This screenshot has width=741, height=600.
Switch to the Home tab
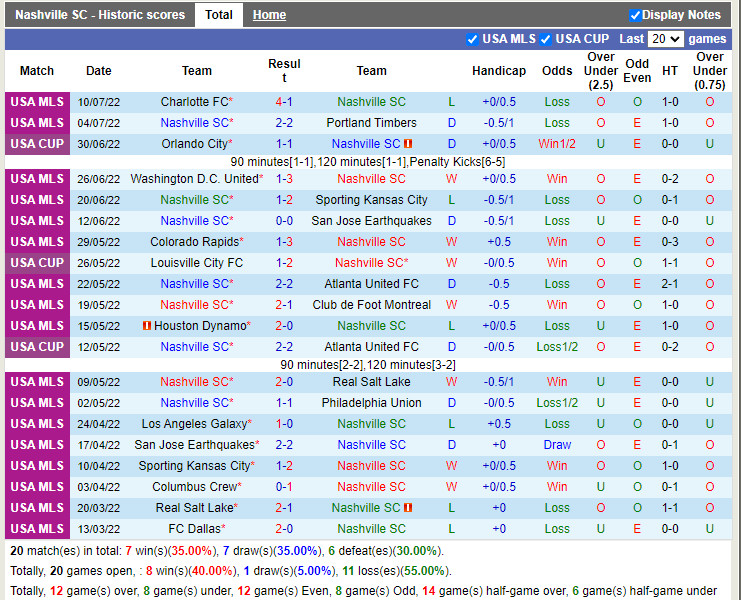[269, 15]
